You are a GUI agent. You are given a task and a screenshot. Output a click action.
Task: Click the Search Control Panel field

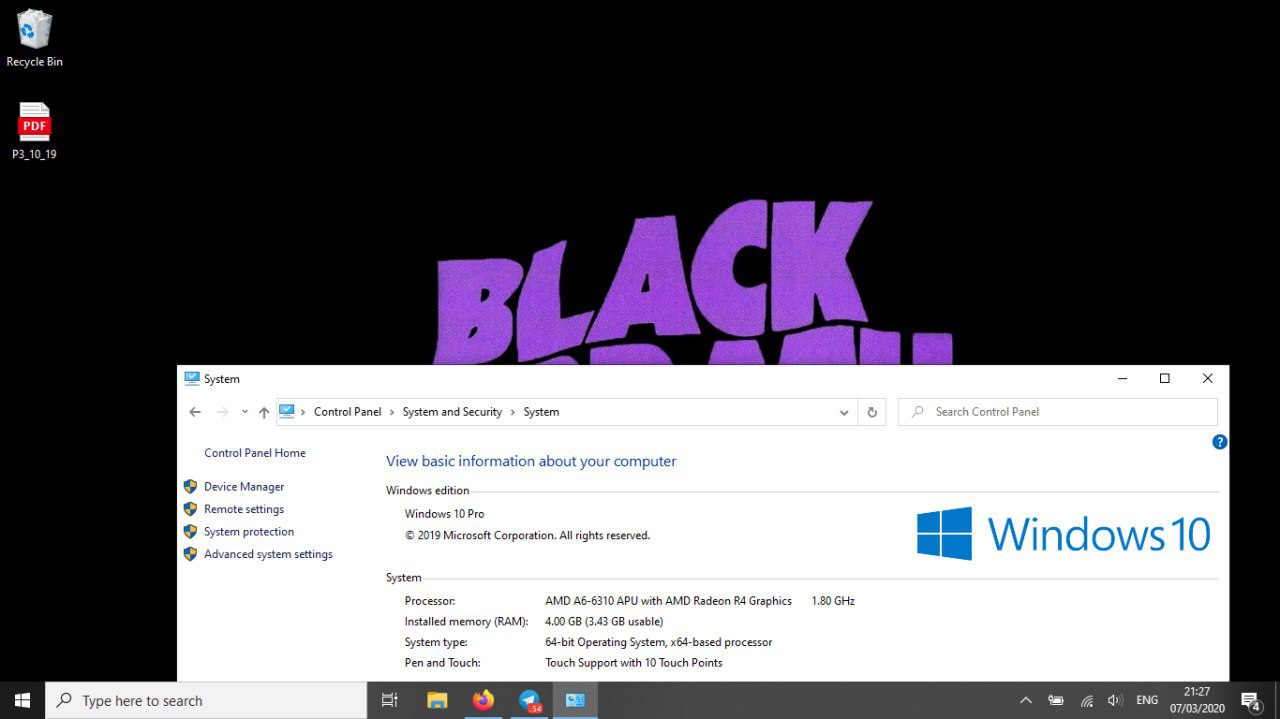[x=1058, y=412]
